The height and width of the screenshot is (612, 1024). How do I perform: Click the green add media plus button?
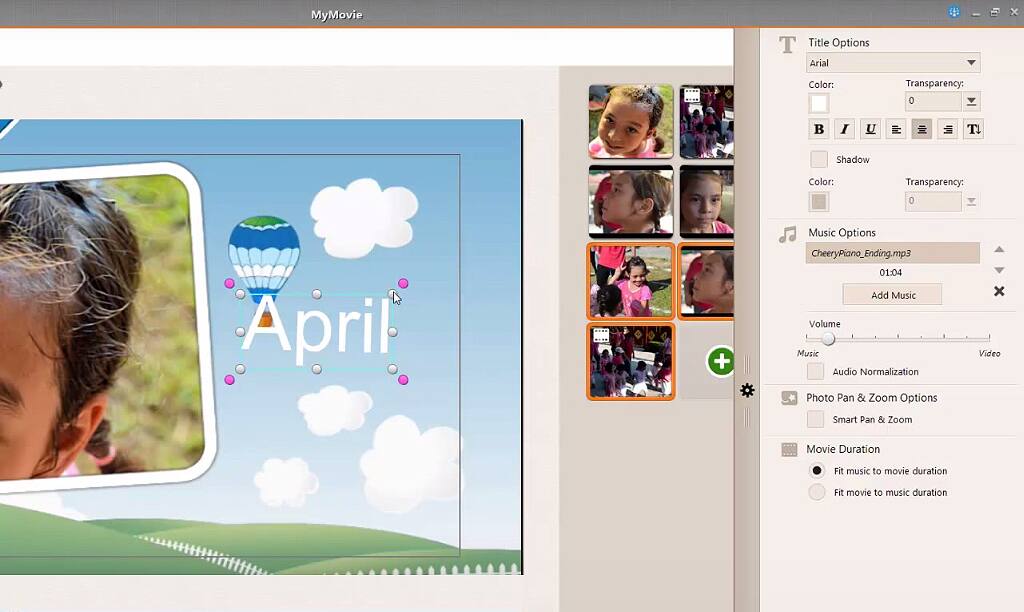[721, 361]
